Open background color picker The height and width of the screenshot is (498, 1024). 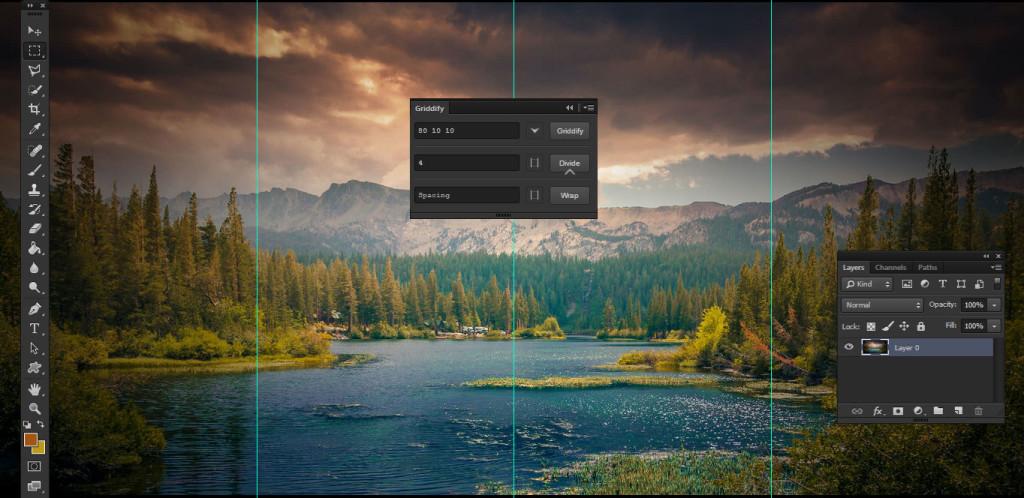[40, 448]
